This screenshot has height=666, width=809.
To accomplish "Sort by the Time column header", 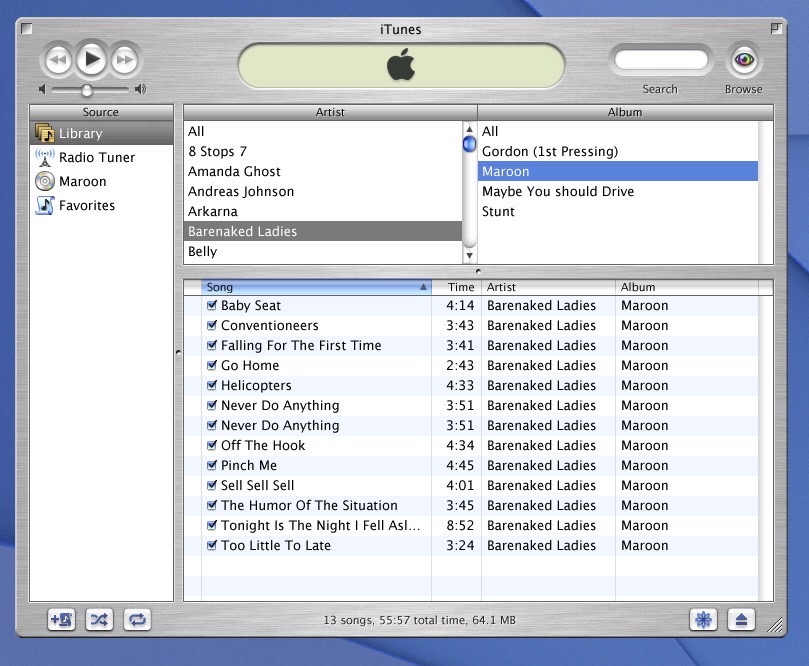I will tap(457, 287).
